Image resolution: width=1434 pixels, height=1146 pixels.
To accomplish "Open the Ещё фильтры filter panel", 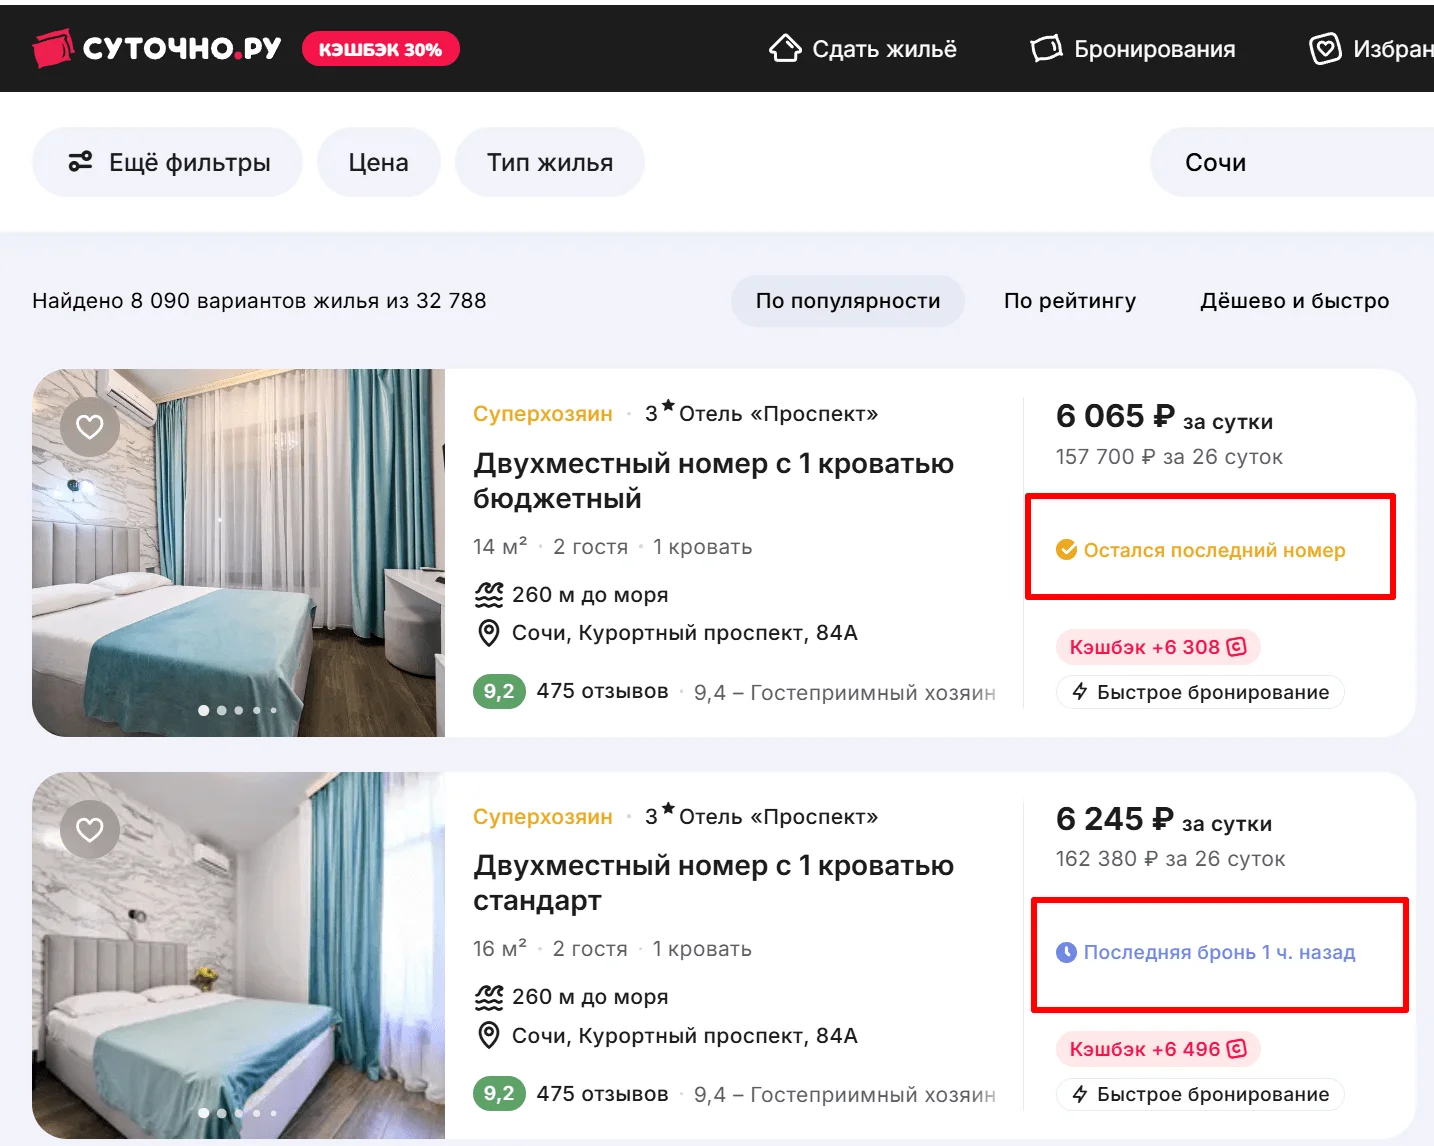I will (x=168, y=163).
